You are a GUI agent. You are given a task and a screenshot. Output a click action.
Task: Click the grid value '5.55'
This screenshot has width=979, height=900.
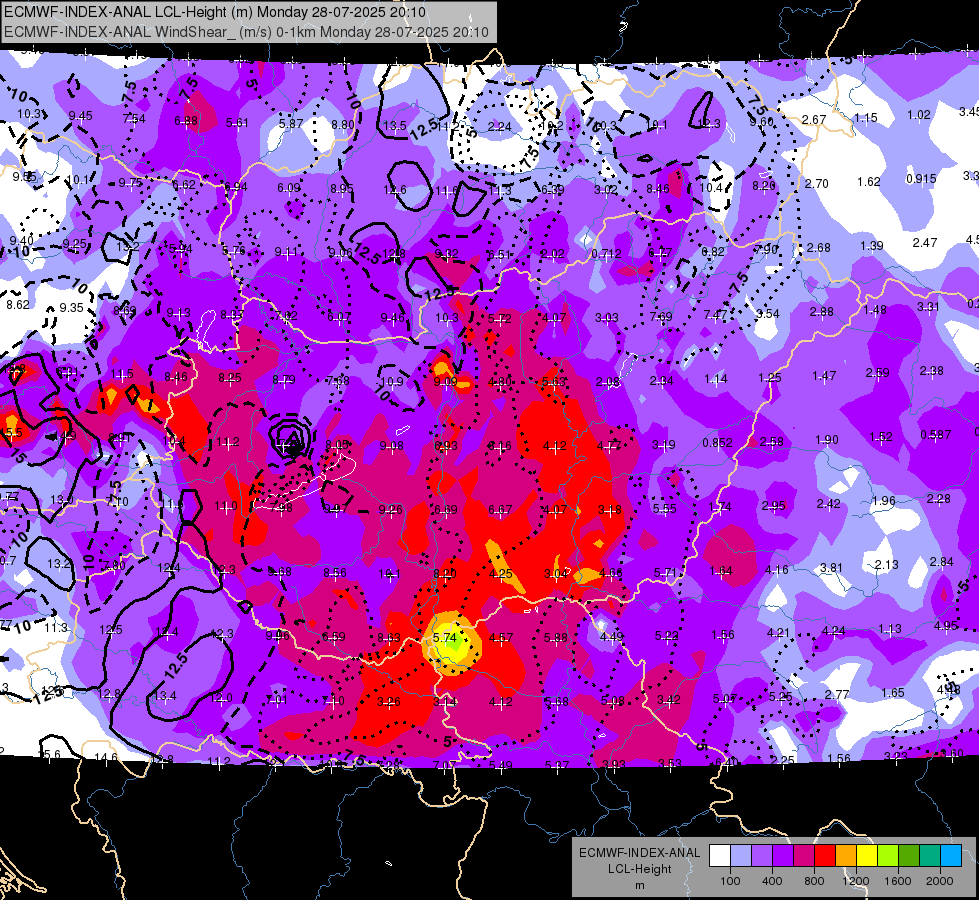(664, 509)
